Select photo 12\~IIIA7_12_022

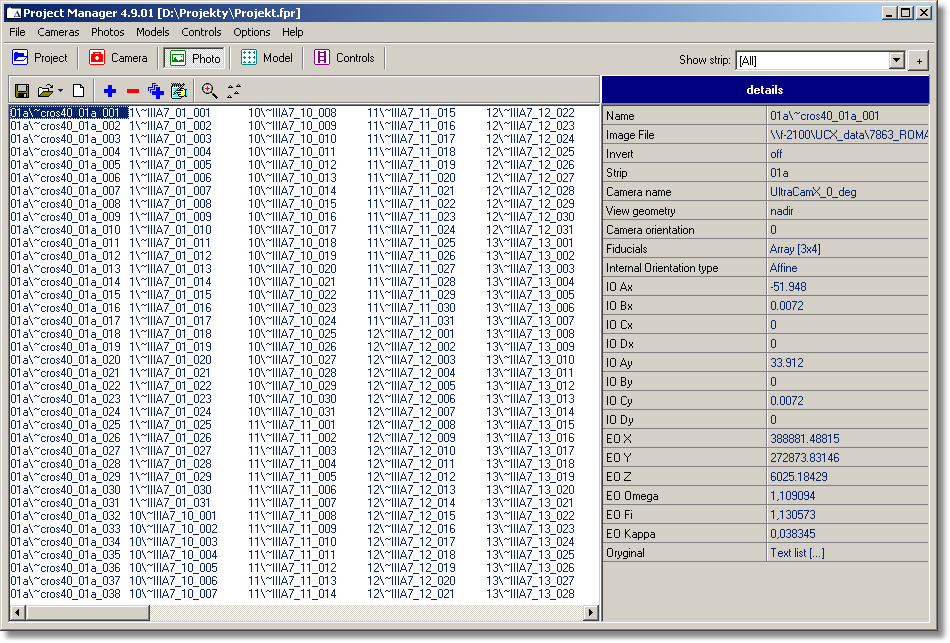(x=530, y=113)
